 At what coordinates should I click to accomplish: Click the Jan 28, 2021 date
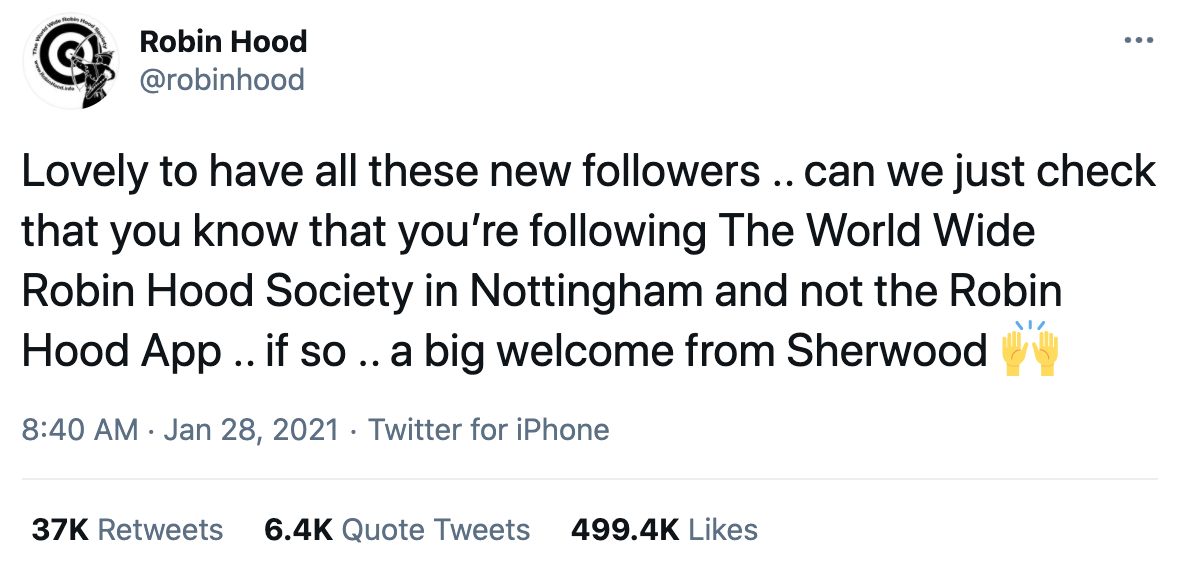coord(251,430)
